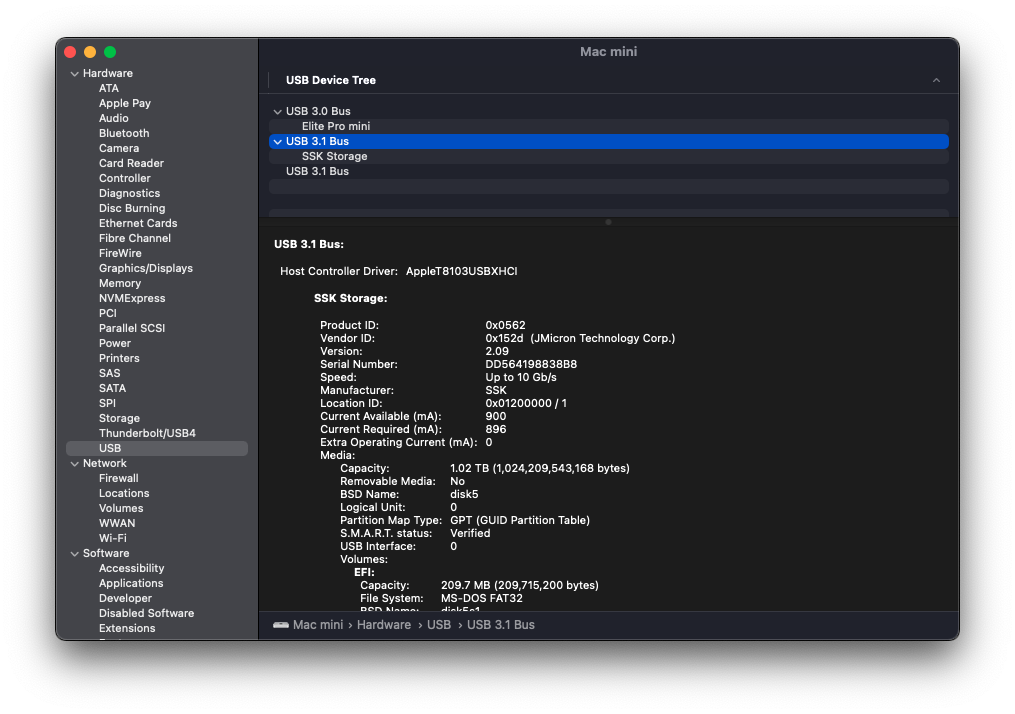The image size is (1015, 714).
Task: Click the pane splitter handle dot
Action: click(608, 223)
